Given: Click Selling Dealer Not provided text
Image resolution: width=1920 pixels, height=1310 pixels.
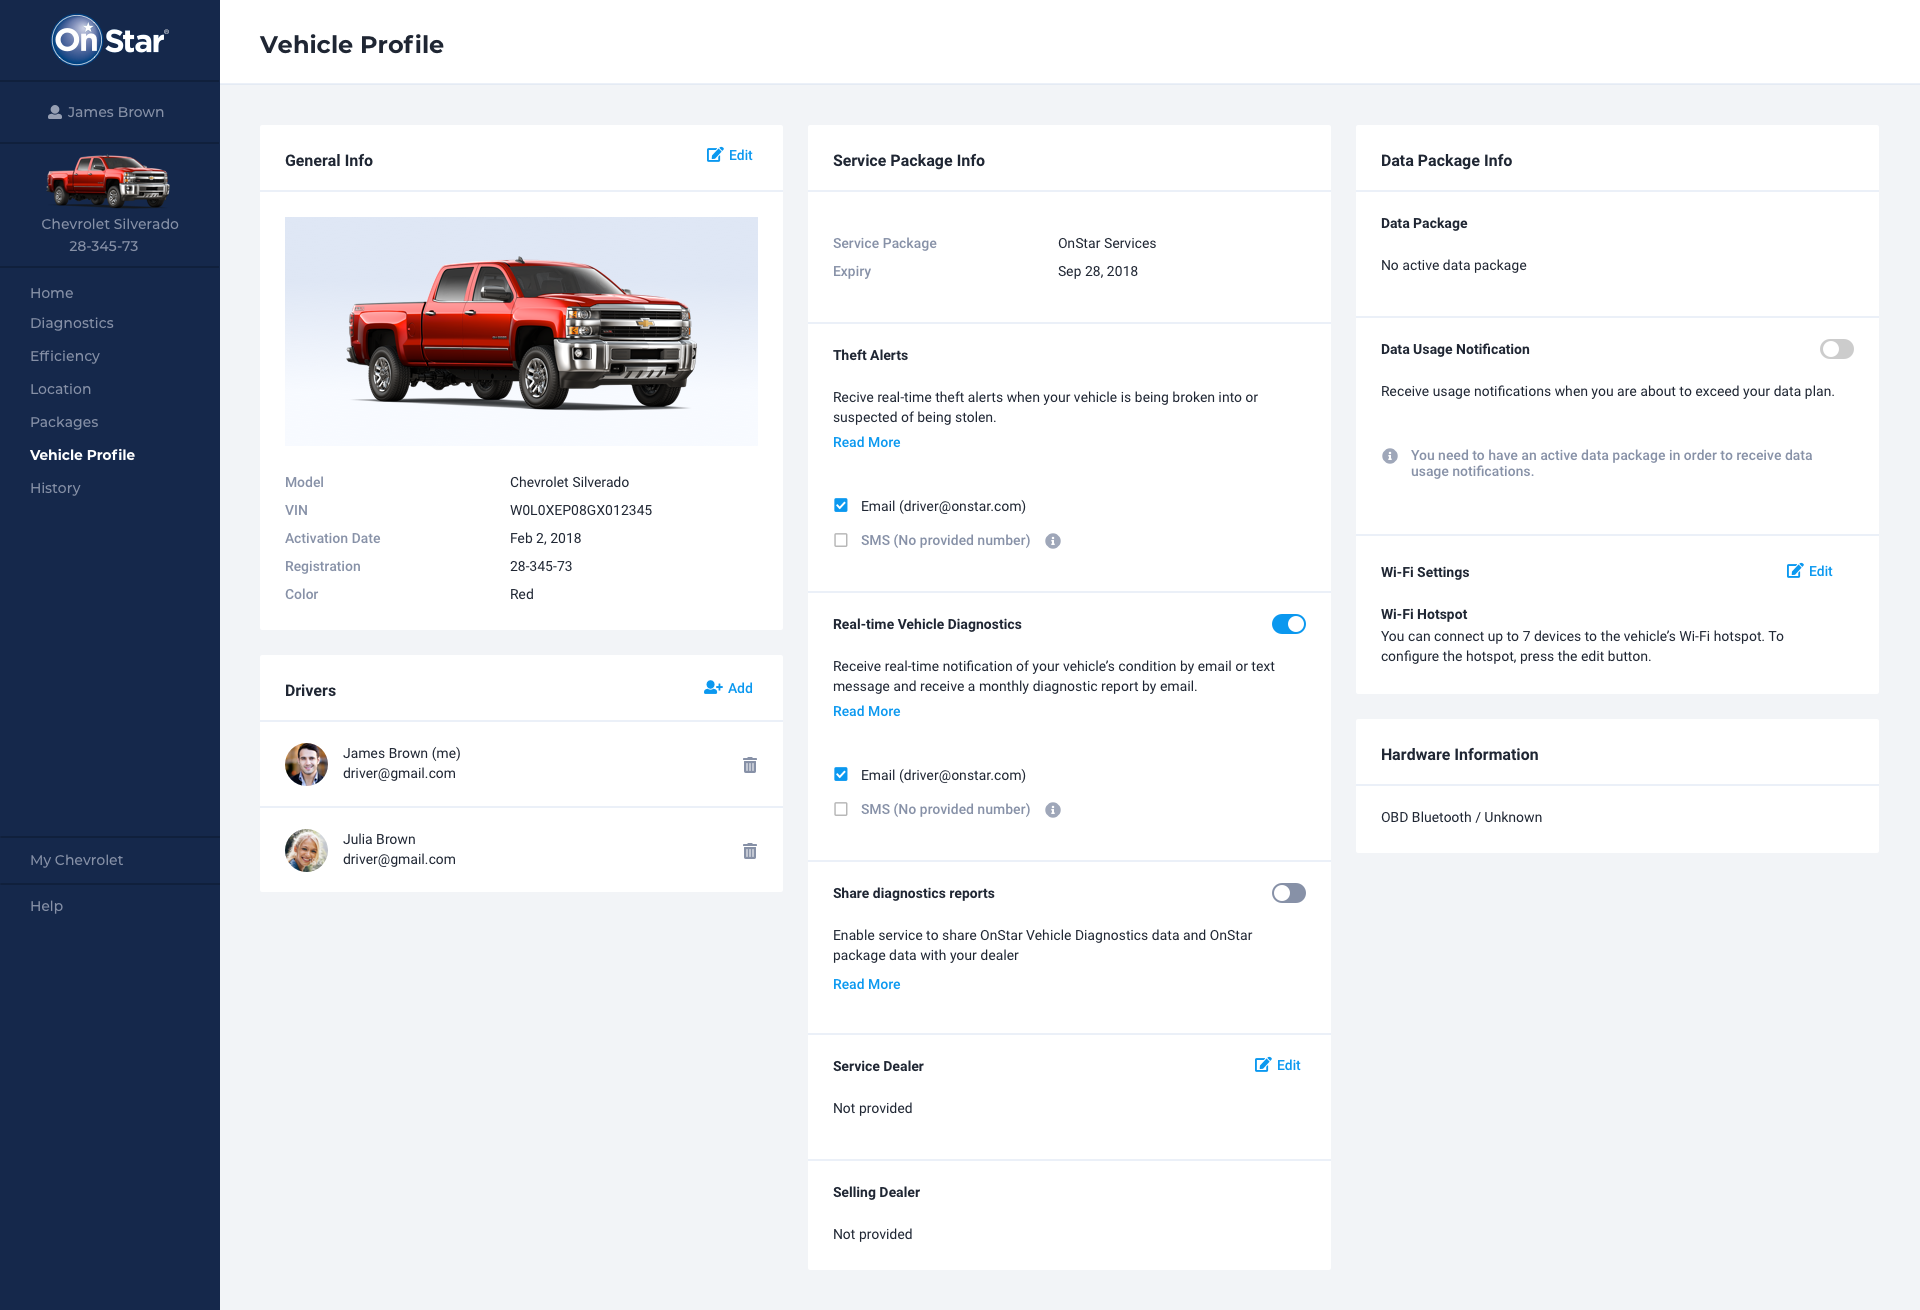Looking at the screenshot, I should (872, 1234).
